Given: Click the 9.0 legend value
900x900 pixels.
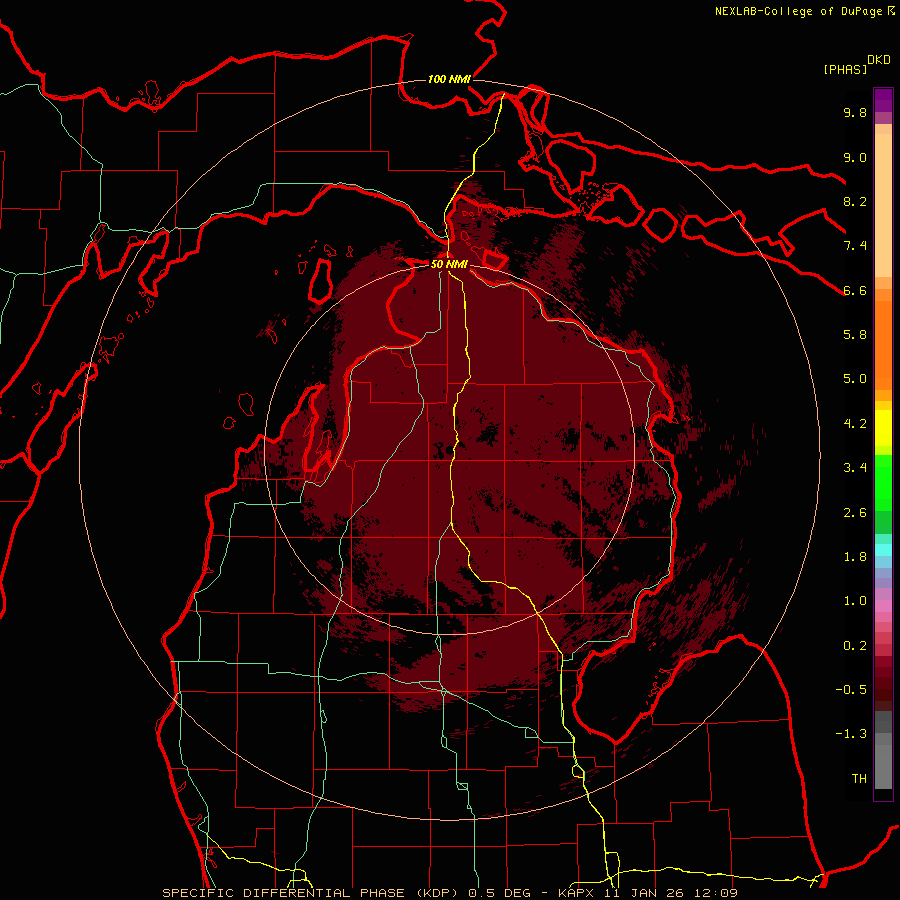Looking at the screenshot, I should tap(855, 157).
